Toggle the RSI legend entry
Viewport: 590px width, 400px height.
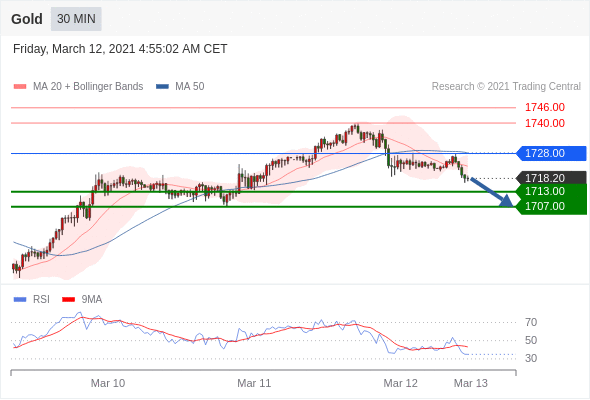click(x=32, y=300)
